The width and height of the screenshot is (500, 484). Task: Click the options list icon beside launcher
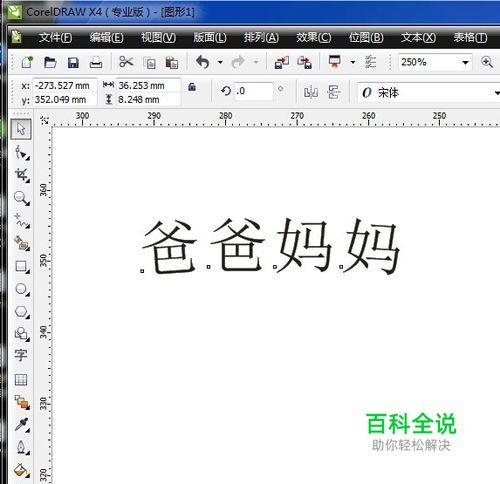tap(370, 62)
